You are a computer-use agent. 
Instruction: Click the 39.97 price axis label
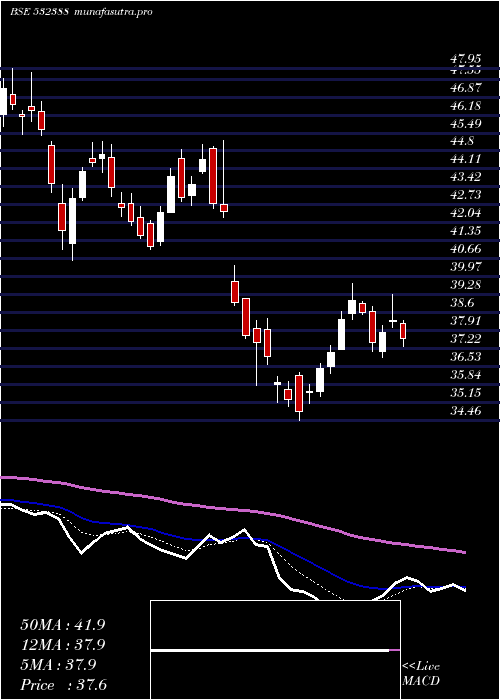(x=466, y=267)
